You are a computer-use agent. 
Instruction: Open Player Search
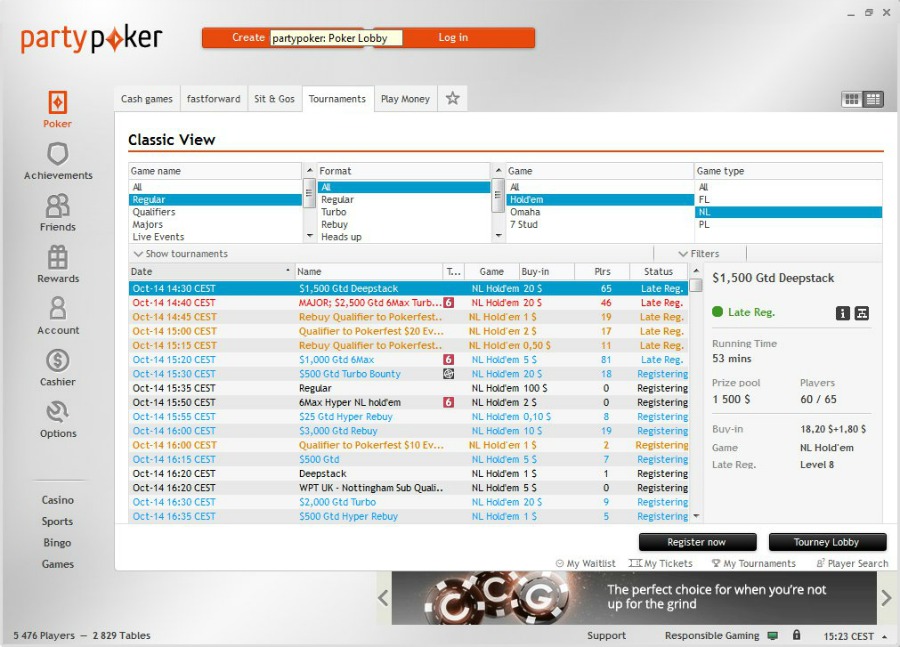(852, 564)
